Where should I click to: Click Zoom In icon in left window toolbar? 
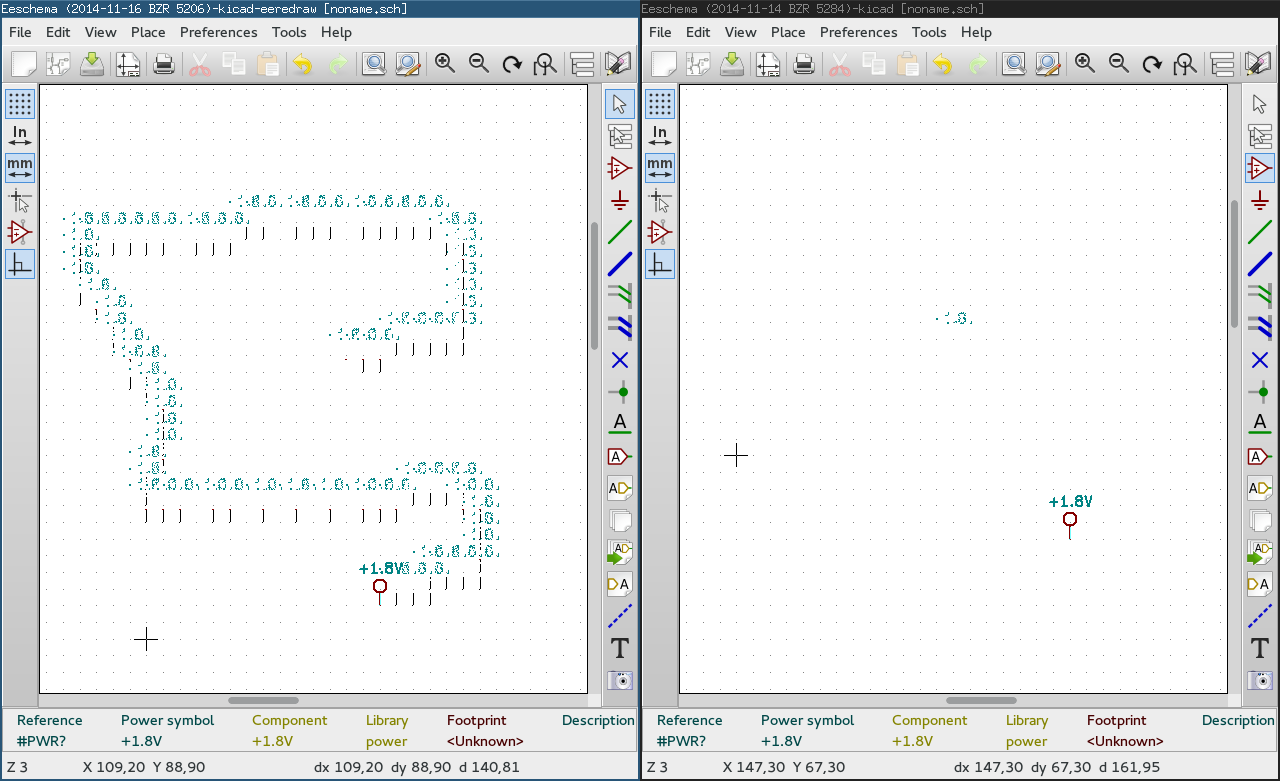click(445, 64)
